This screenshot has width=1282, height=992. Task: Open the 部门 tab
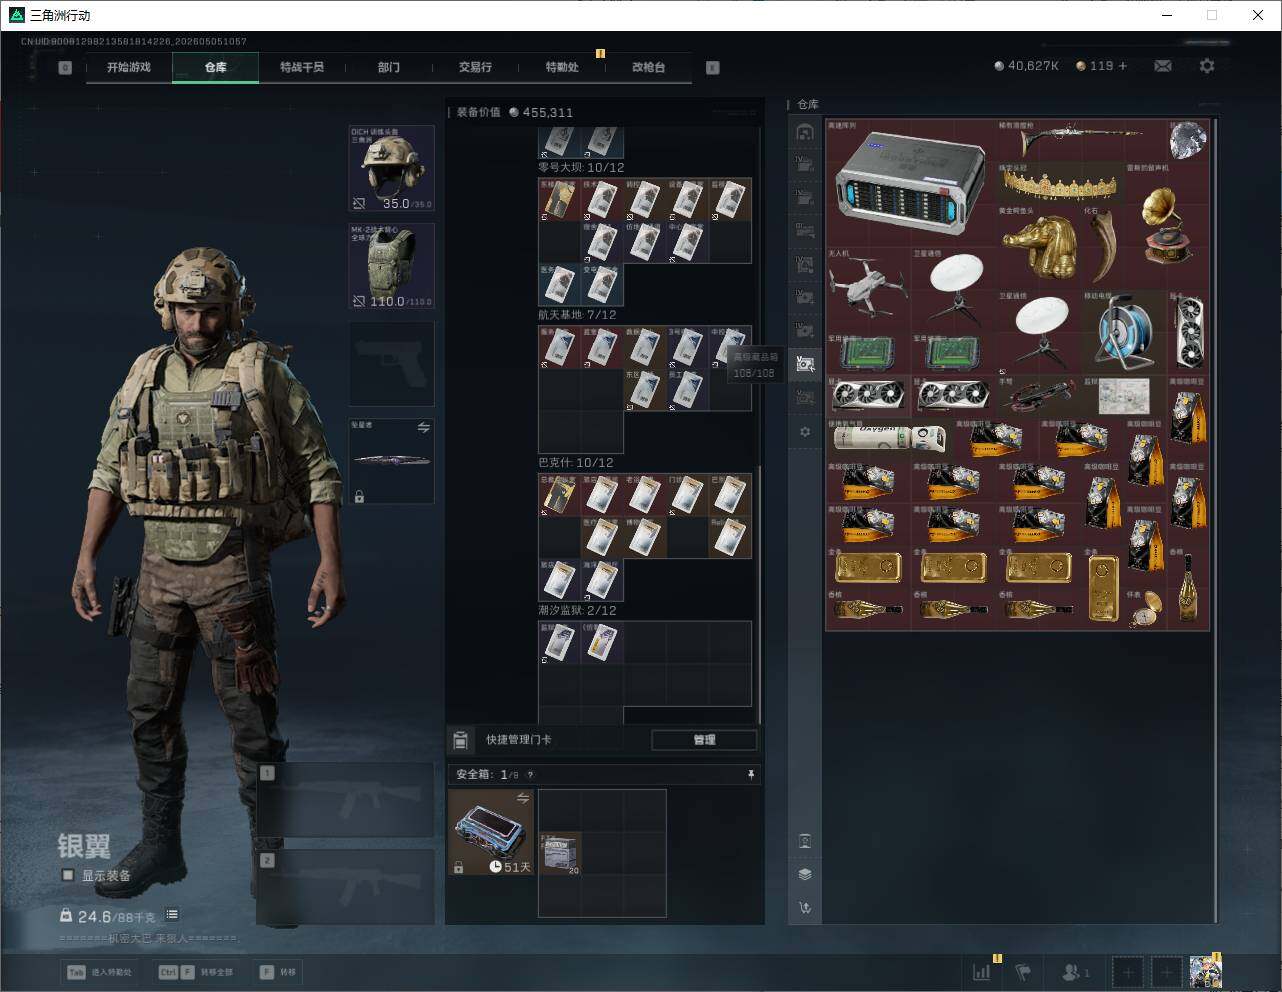[x=389, y=67]
